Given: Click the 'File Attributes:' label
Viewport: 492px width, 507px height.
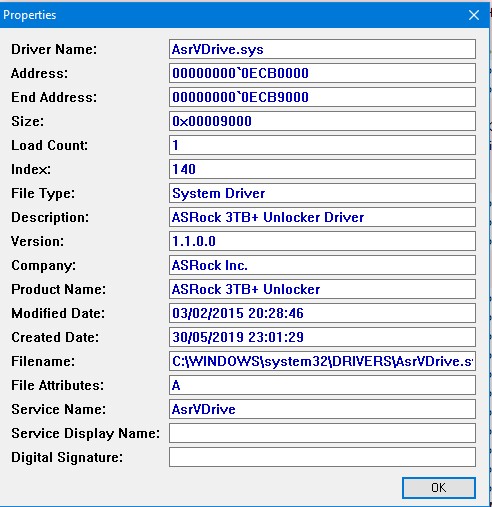Looking at the screenshot, I should click(57, 385).
